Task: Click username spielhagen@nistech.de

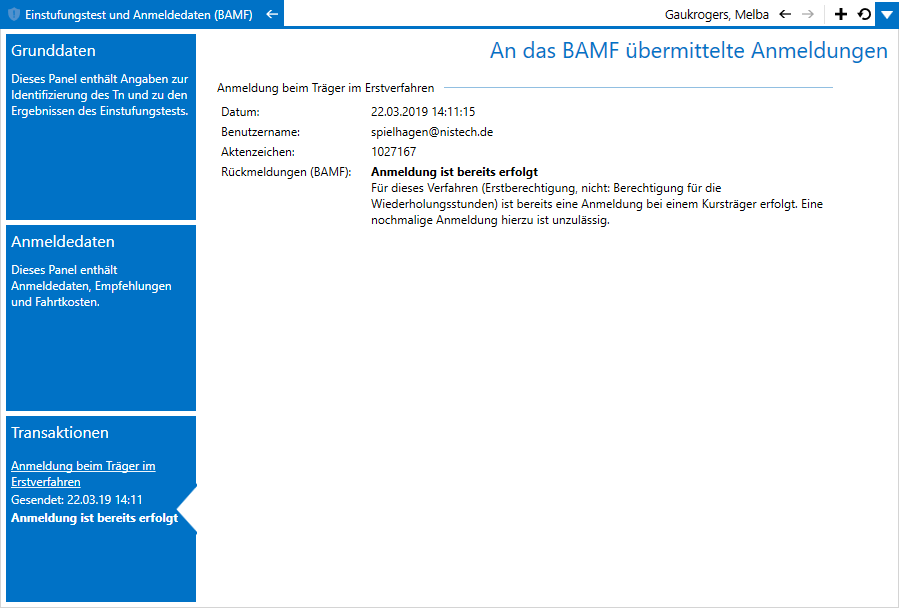Action: (x=432, y=132)
